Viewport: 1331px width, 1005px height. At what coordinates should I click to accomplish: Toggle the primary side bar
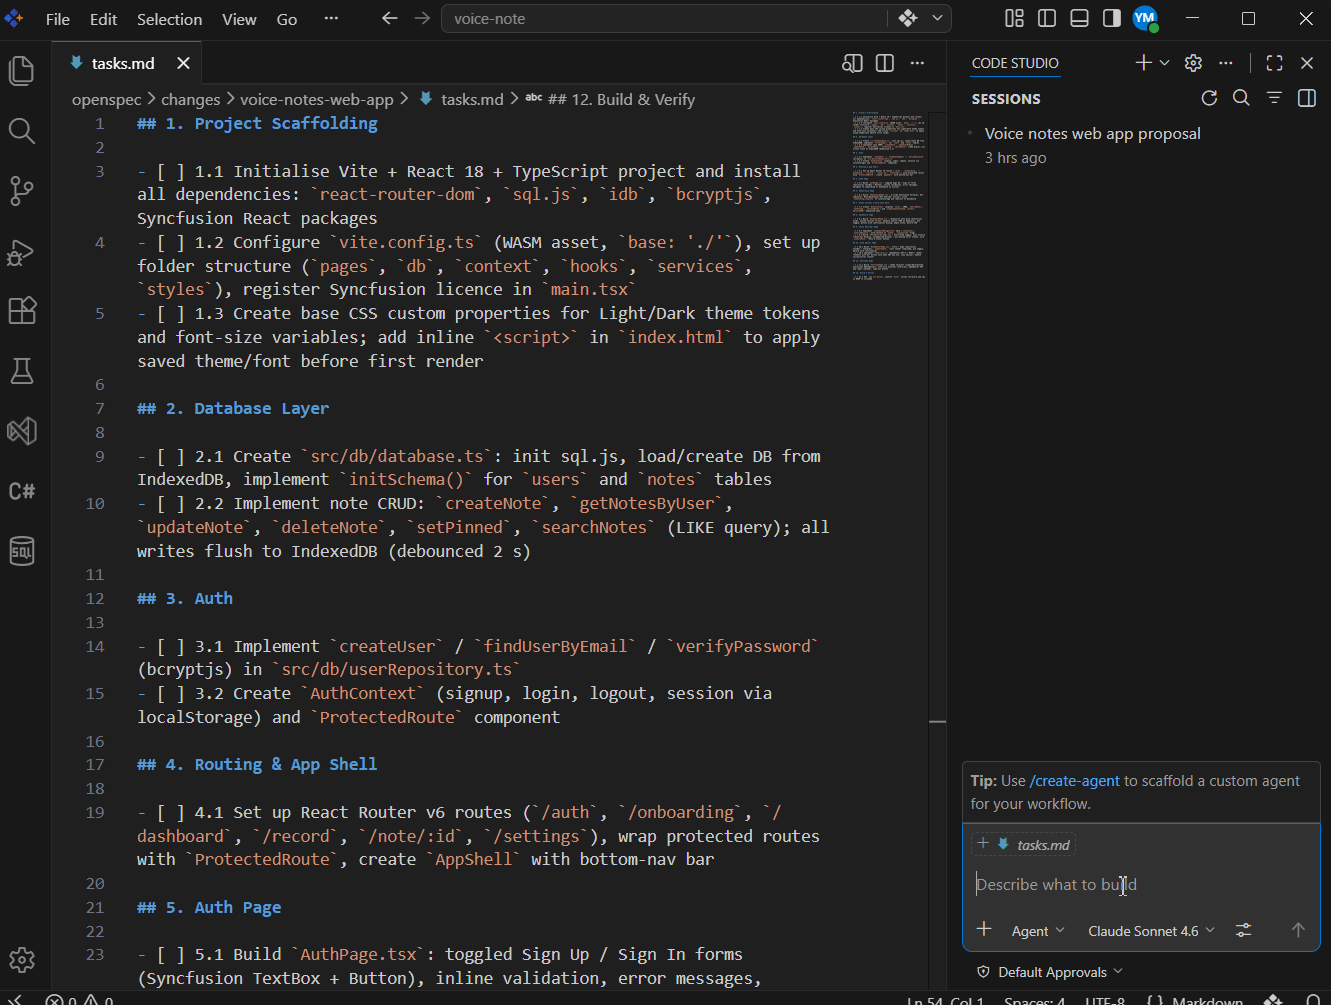[1047, 18]
